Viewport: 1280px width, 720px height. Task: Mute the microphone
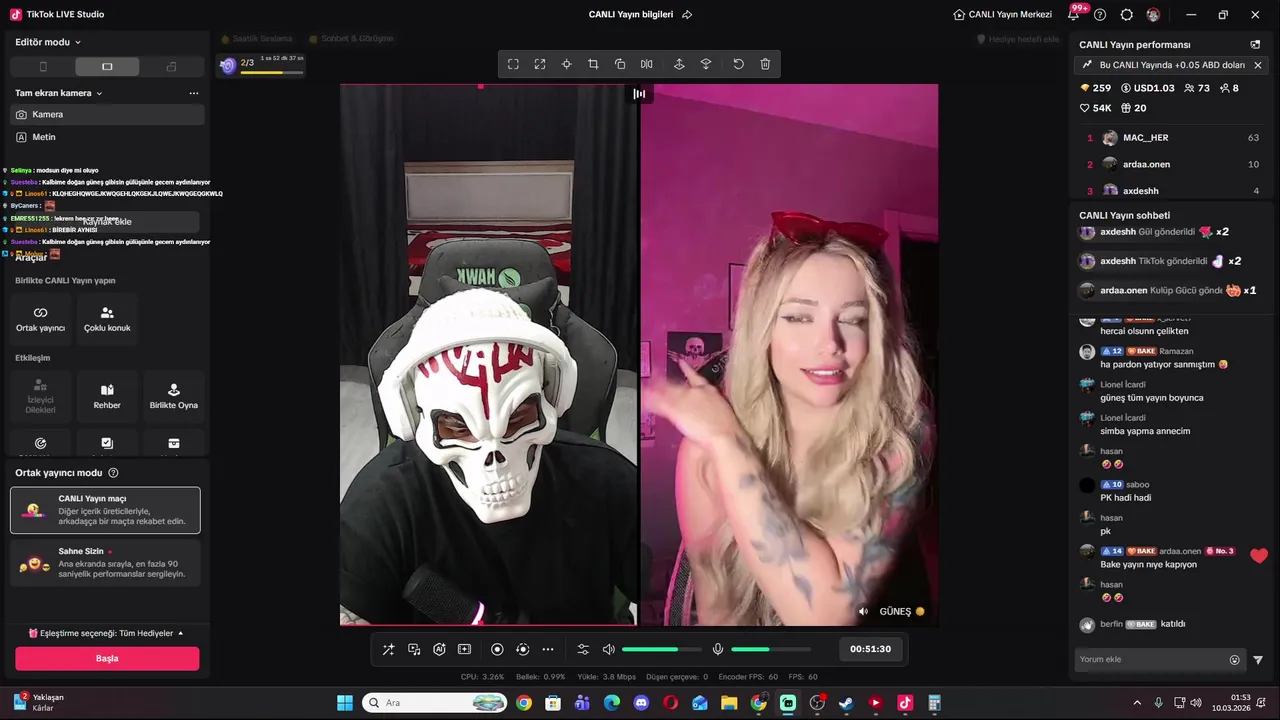(x=717, y=649)
